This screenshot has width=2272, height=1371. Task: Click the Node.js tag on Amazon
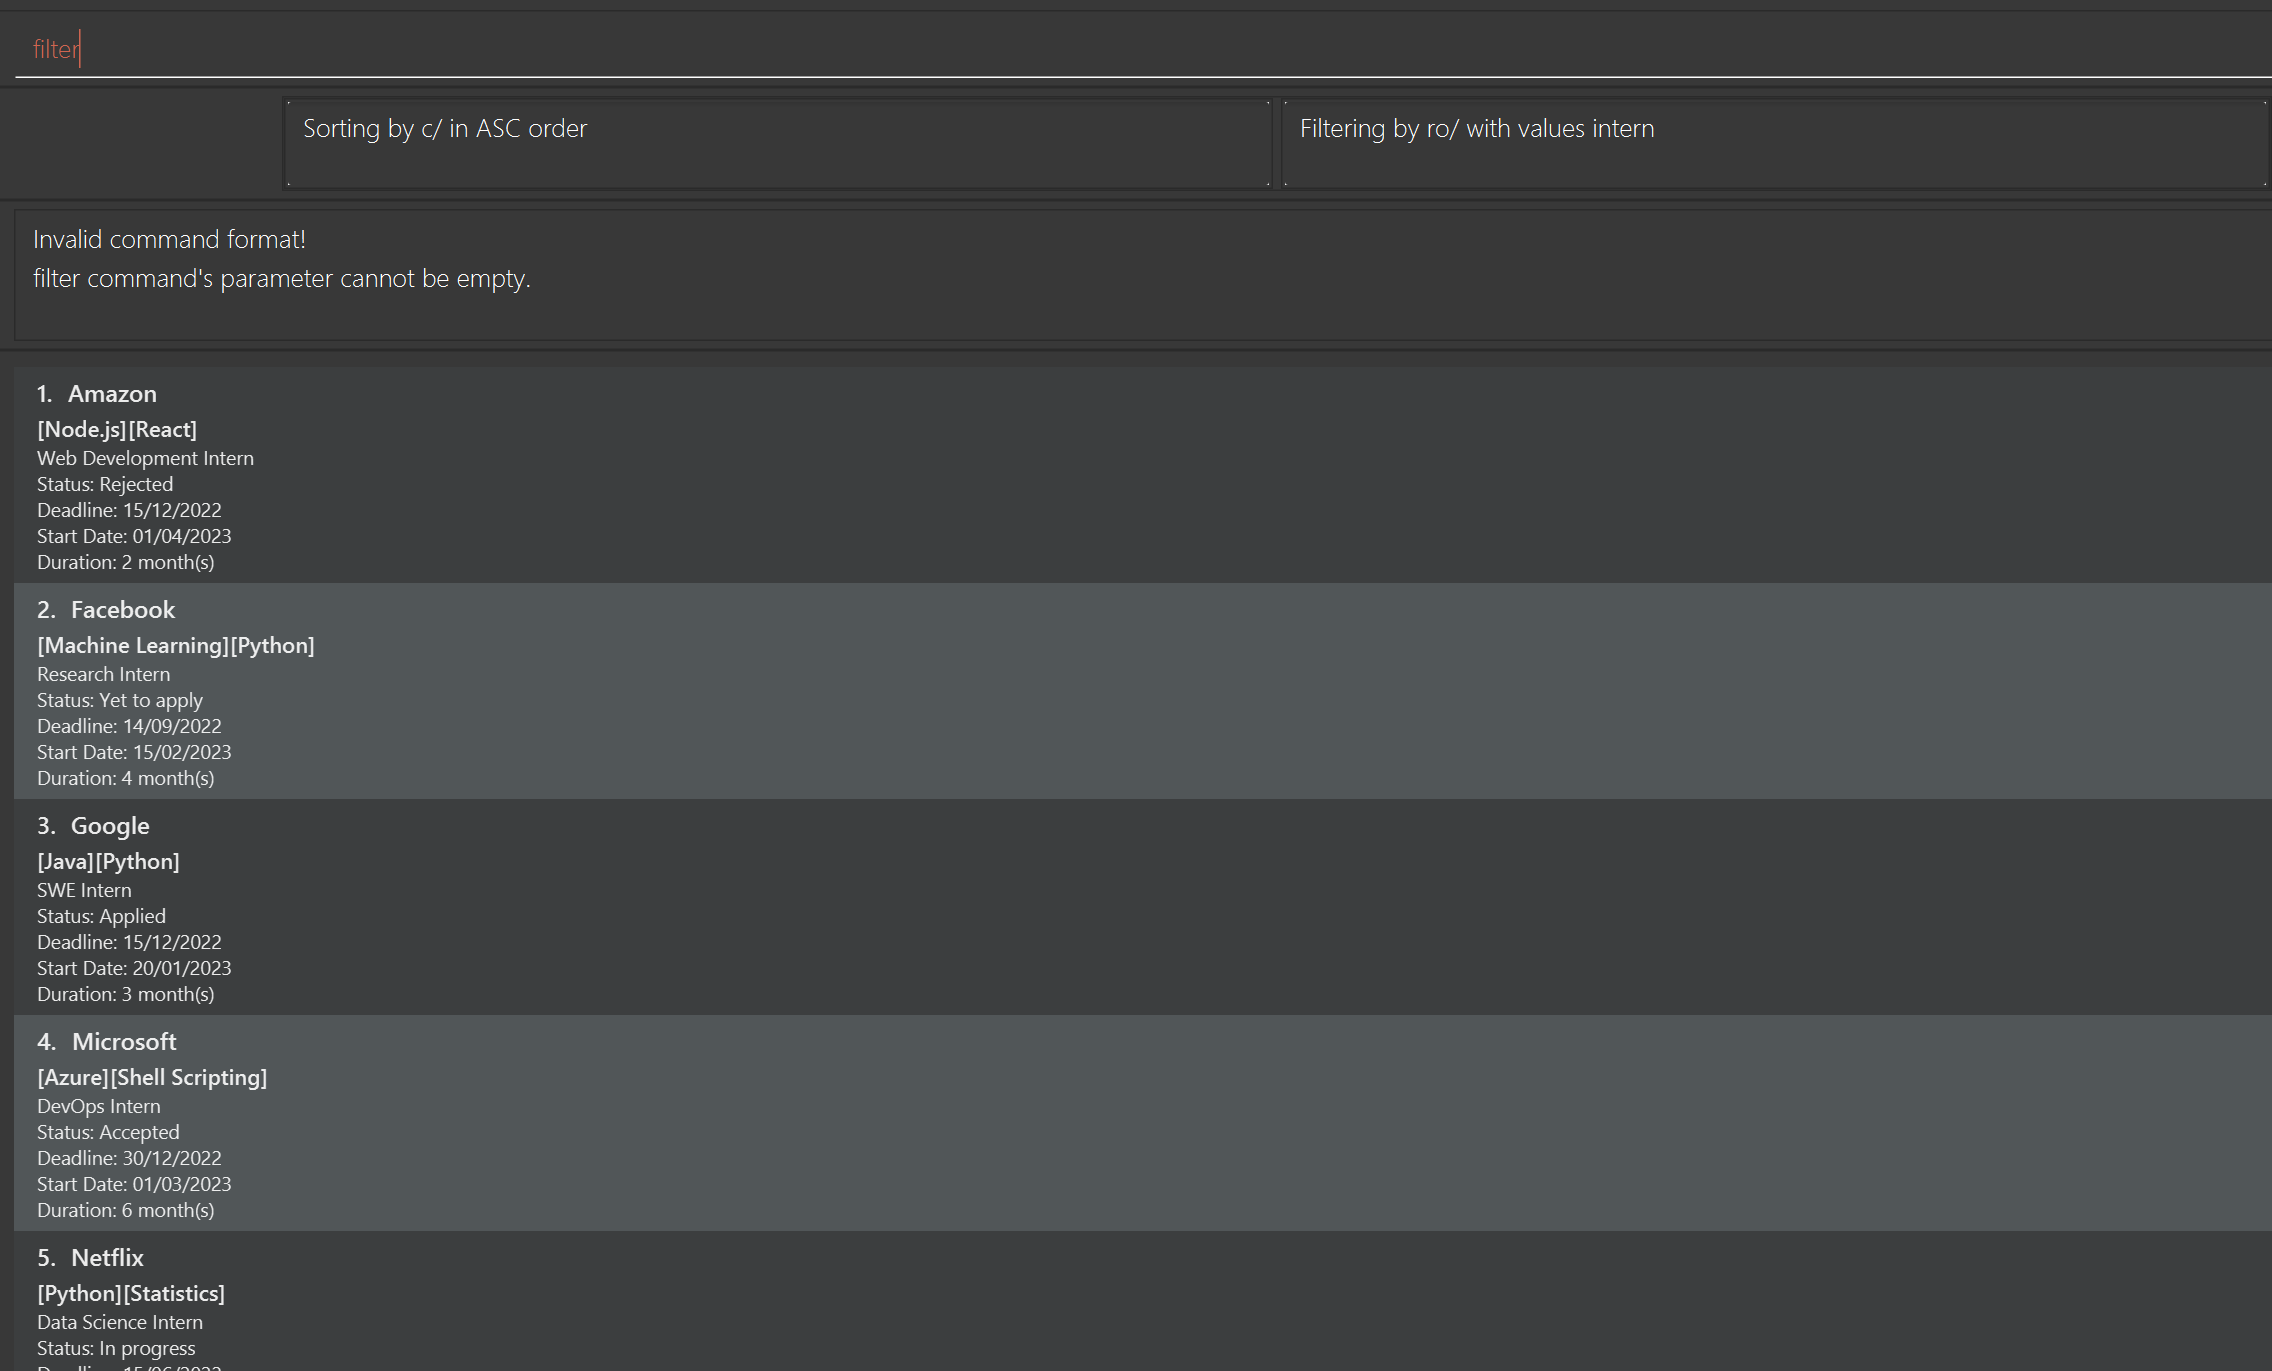point(82,430)
